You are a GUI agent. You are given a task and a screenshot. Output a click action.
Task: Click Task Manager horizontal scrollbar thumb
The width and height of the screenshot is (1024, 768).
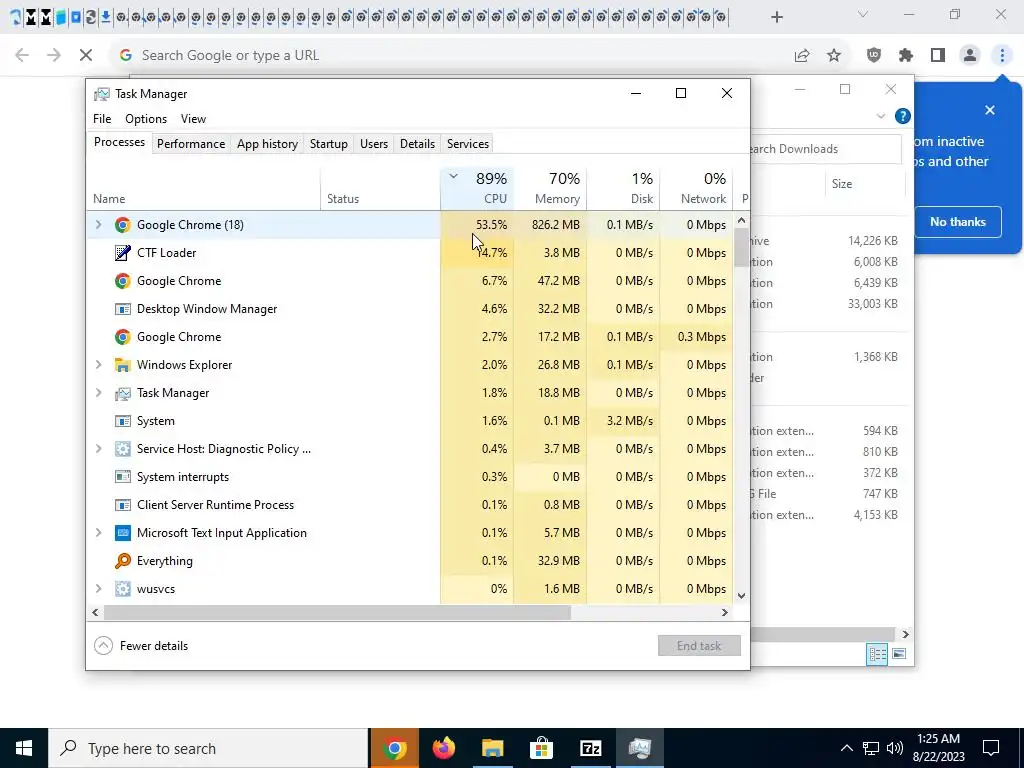[337, 613]
